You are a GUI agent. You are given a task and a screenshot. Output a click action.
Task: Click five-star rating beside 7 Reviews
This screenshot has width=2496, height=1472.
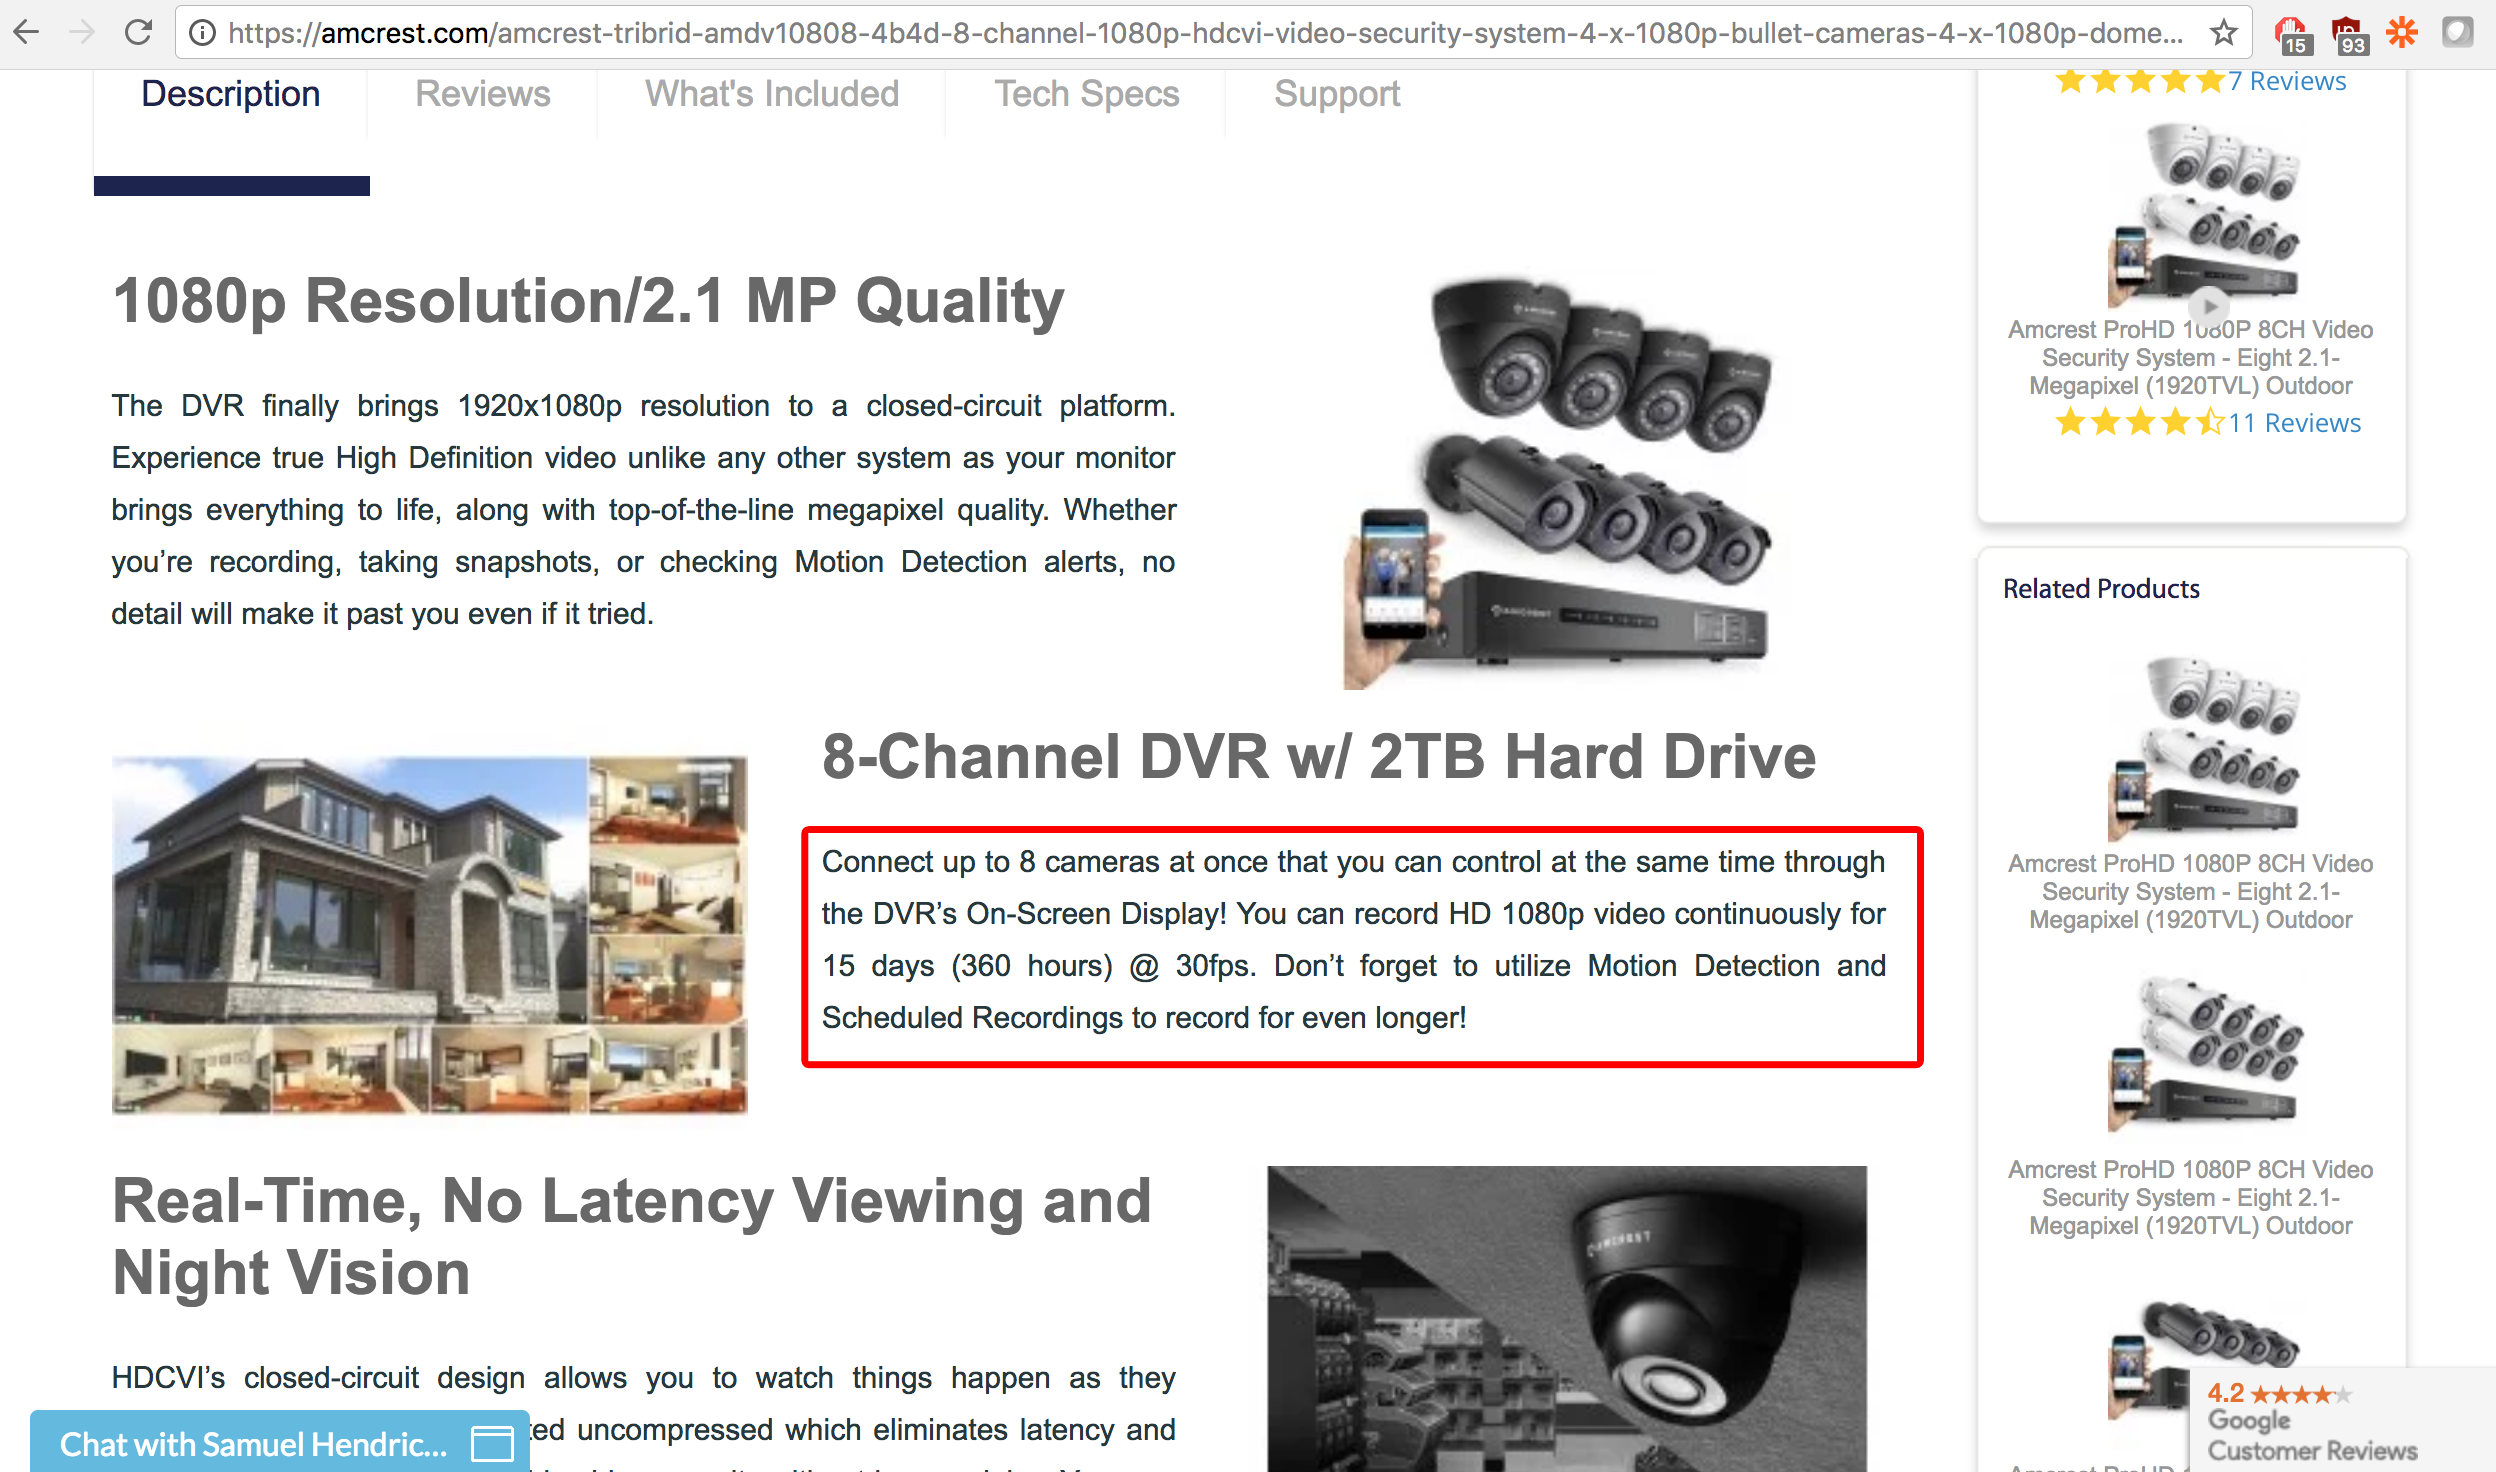[2139, 81]
